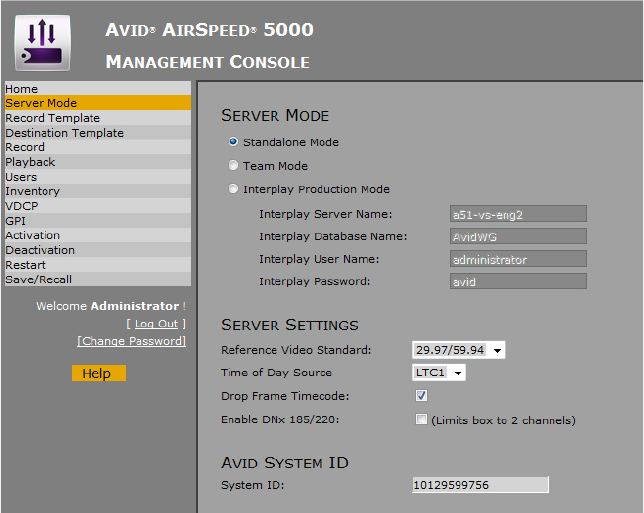
Task: Open the Playback page
Action: (98, 162)
